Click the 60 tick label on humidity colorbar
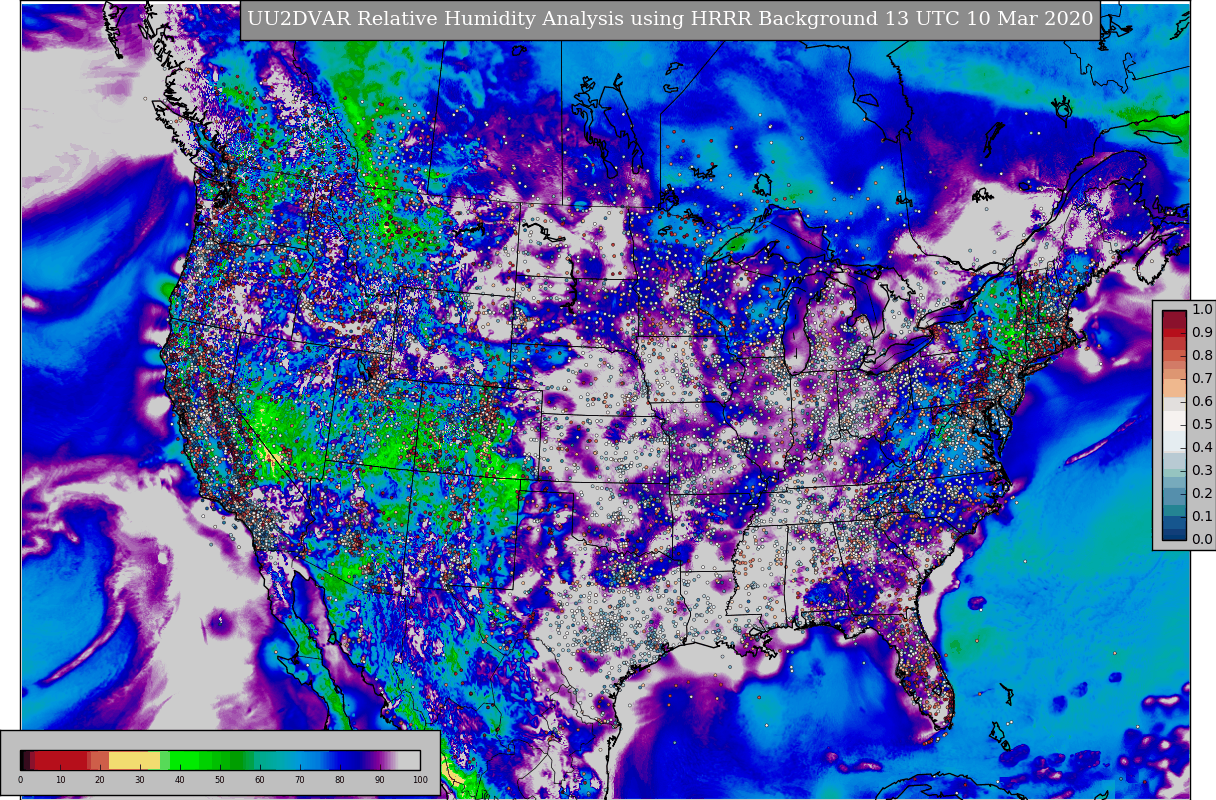The width and height of the screenshot is (1216, 800). pyautogui.click(x=260, y=780)
